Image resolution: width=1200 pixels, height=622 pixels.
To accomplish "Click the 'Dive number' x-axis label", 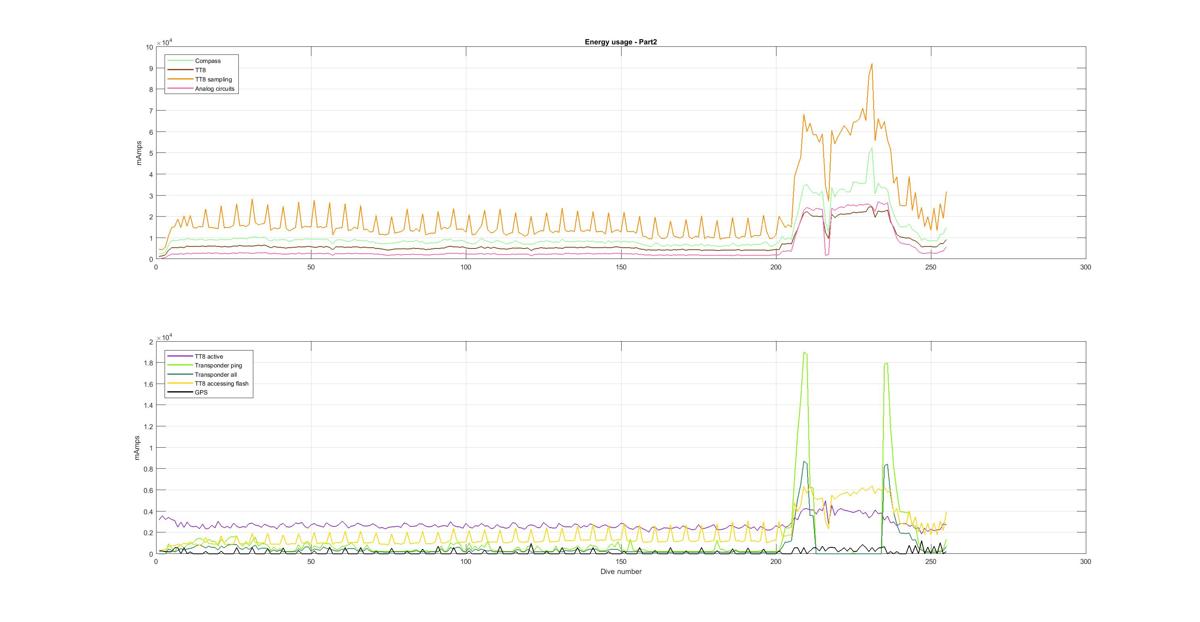I will [621, 572].
